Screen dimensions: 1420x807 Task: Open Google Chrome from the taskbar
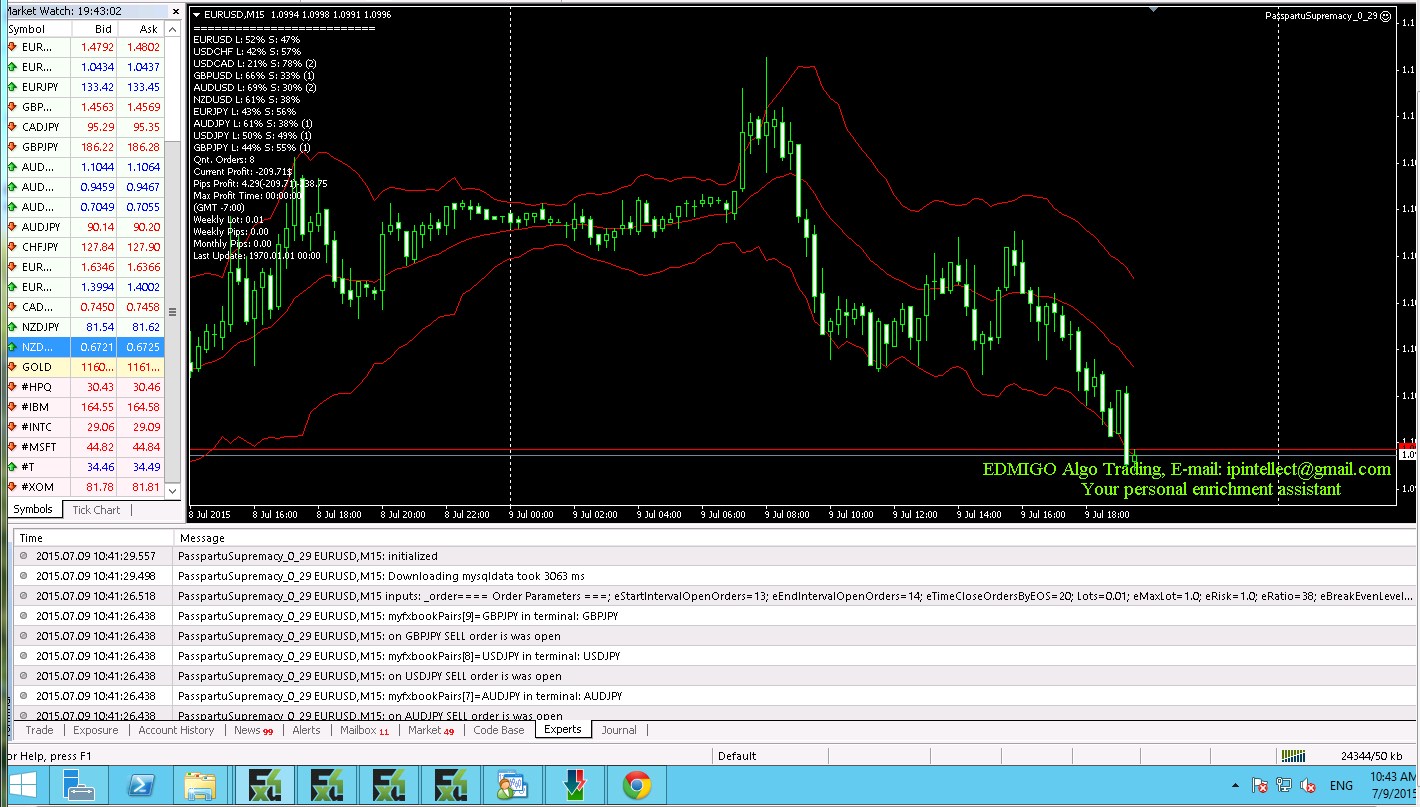(635, 786)
